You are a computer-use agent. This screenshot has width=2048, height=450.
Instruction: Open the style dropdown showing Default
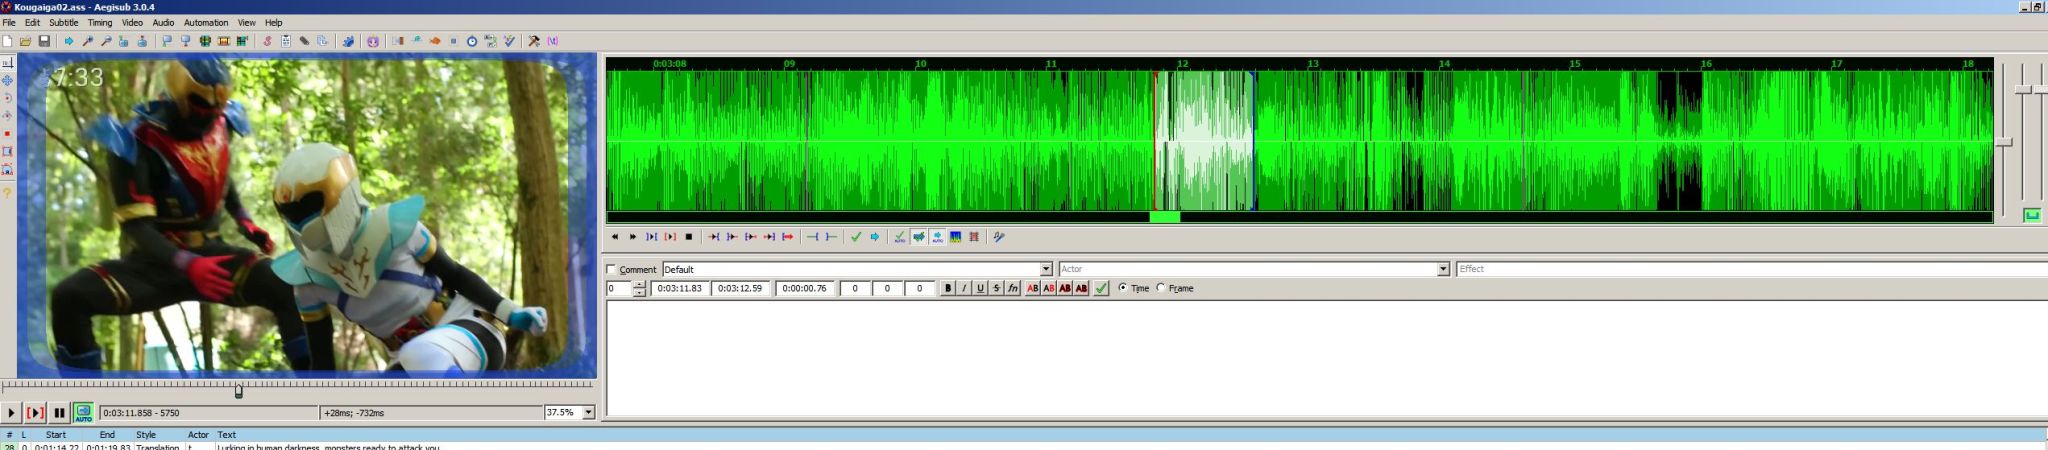[x=1046, y=269]
